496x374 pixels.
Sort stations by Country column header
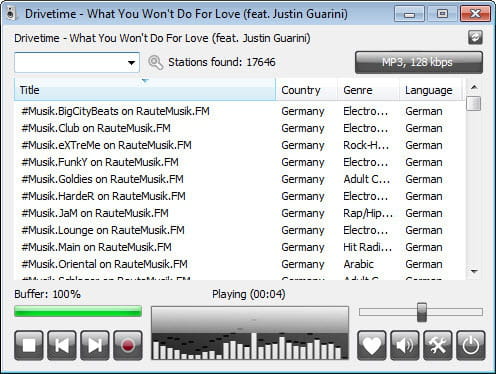(307, 90)
